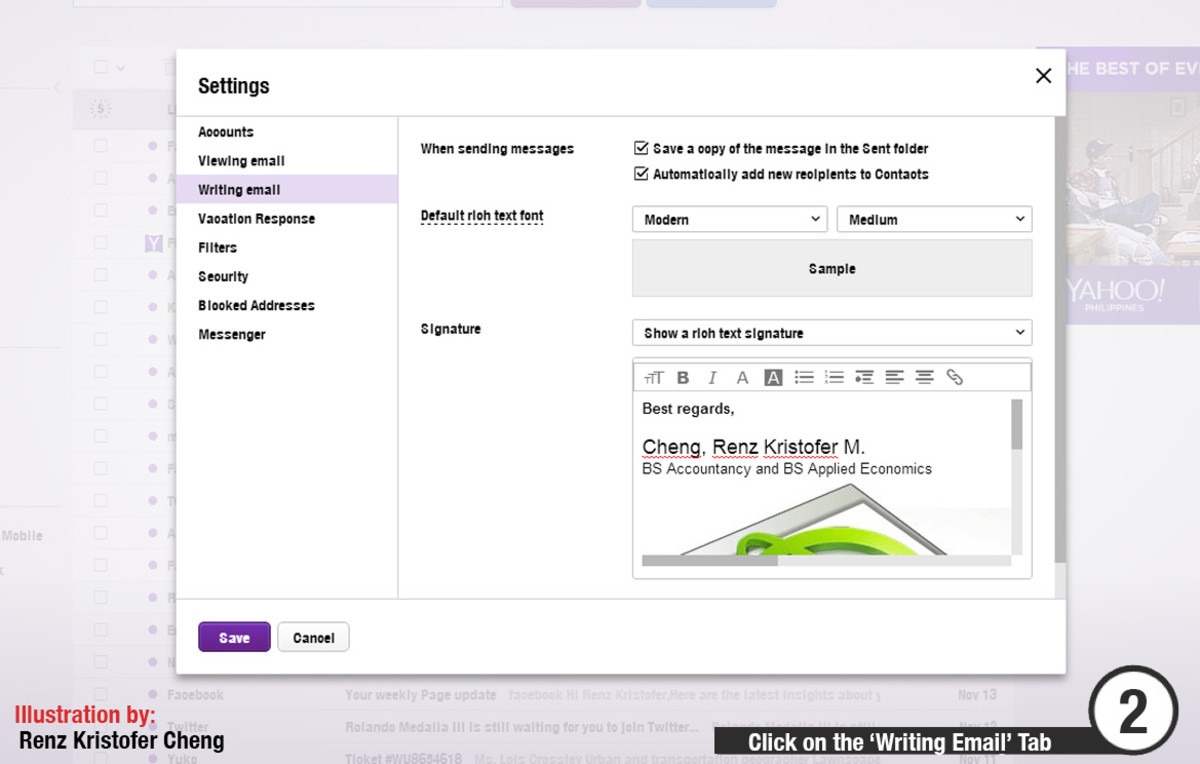Click the Cancel button
The image size is (1200, 764).
(313, 638)
